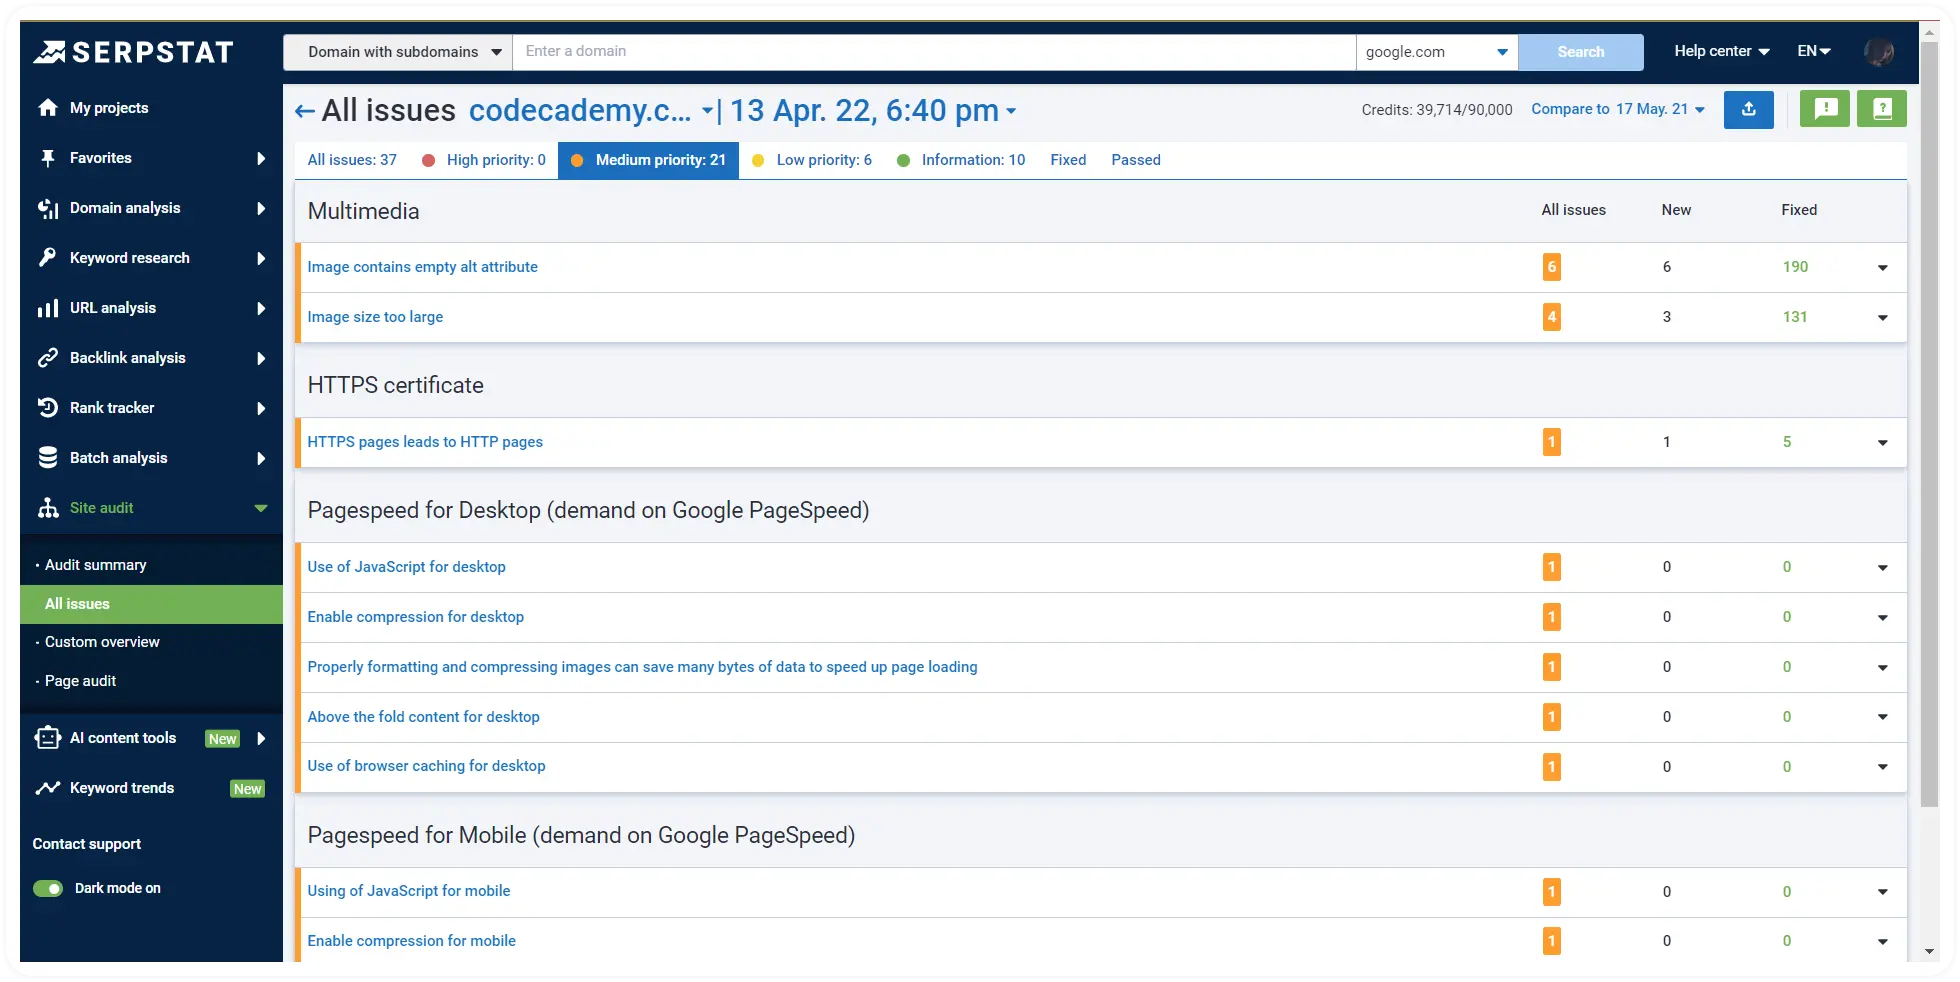Click the green feedback exclamation icon
1960x982 pixels.
click(1825, 109)
